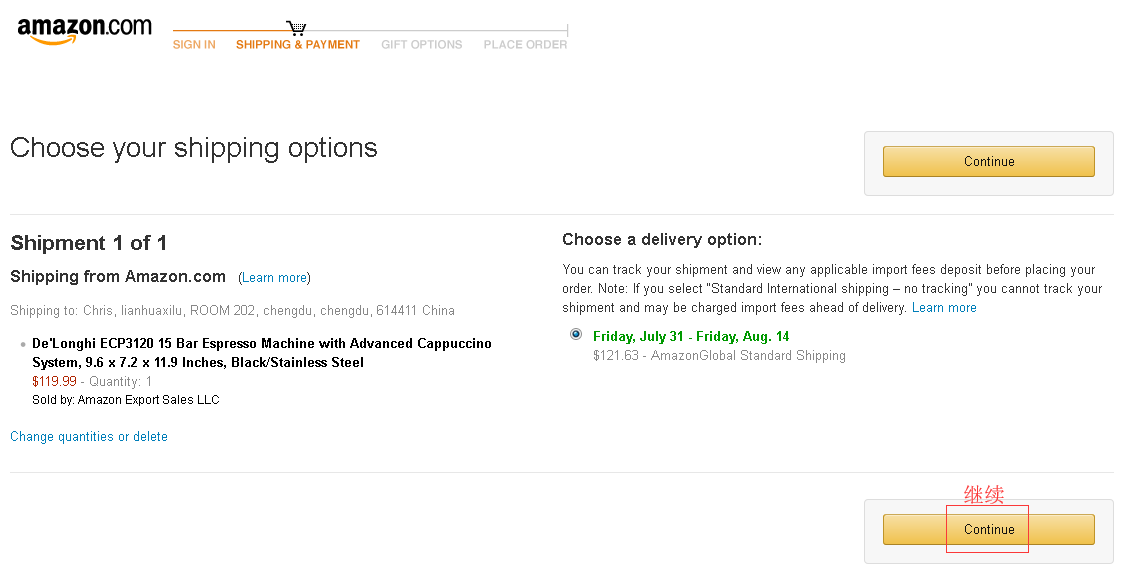Viewport: 1134px width, 567px height.
Task: Click the $121.63 AmazonGlobal Standard Shipping text
Action: (719, 356)
